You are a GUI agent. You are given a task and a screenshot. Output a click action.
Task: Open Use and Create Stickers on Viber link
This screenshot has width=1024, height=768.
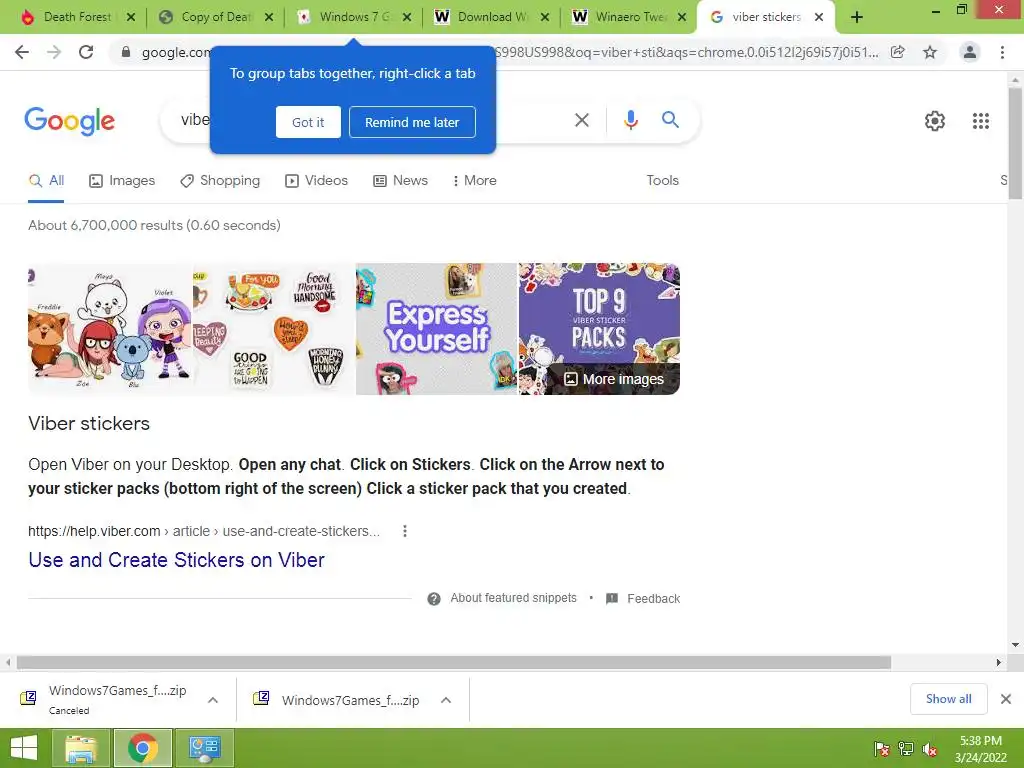(176, 560)
